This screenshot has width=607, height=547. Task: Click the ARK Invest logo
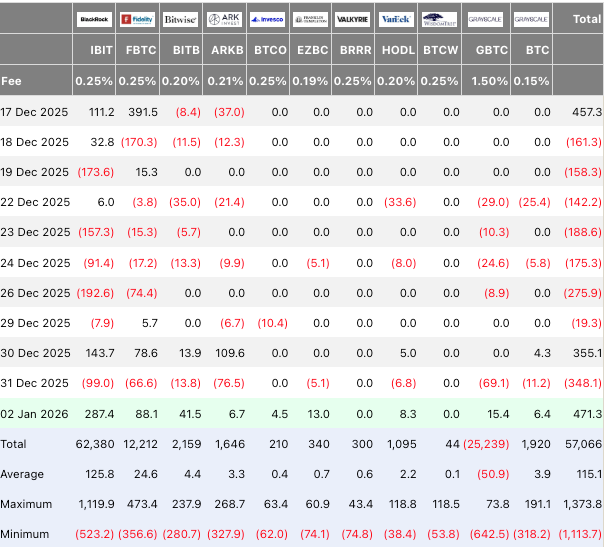(223, 19)
